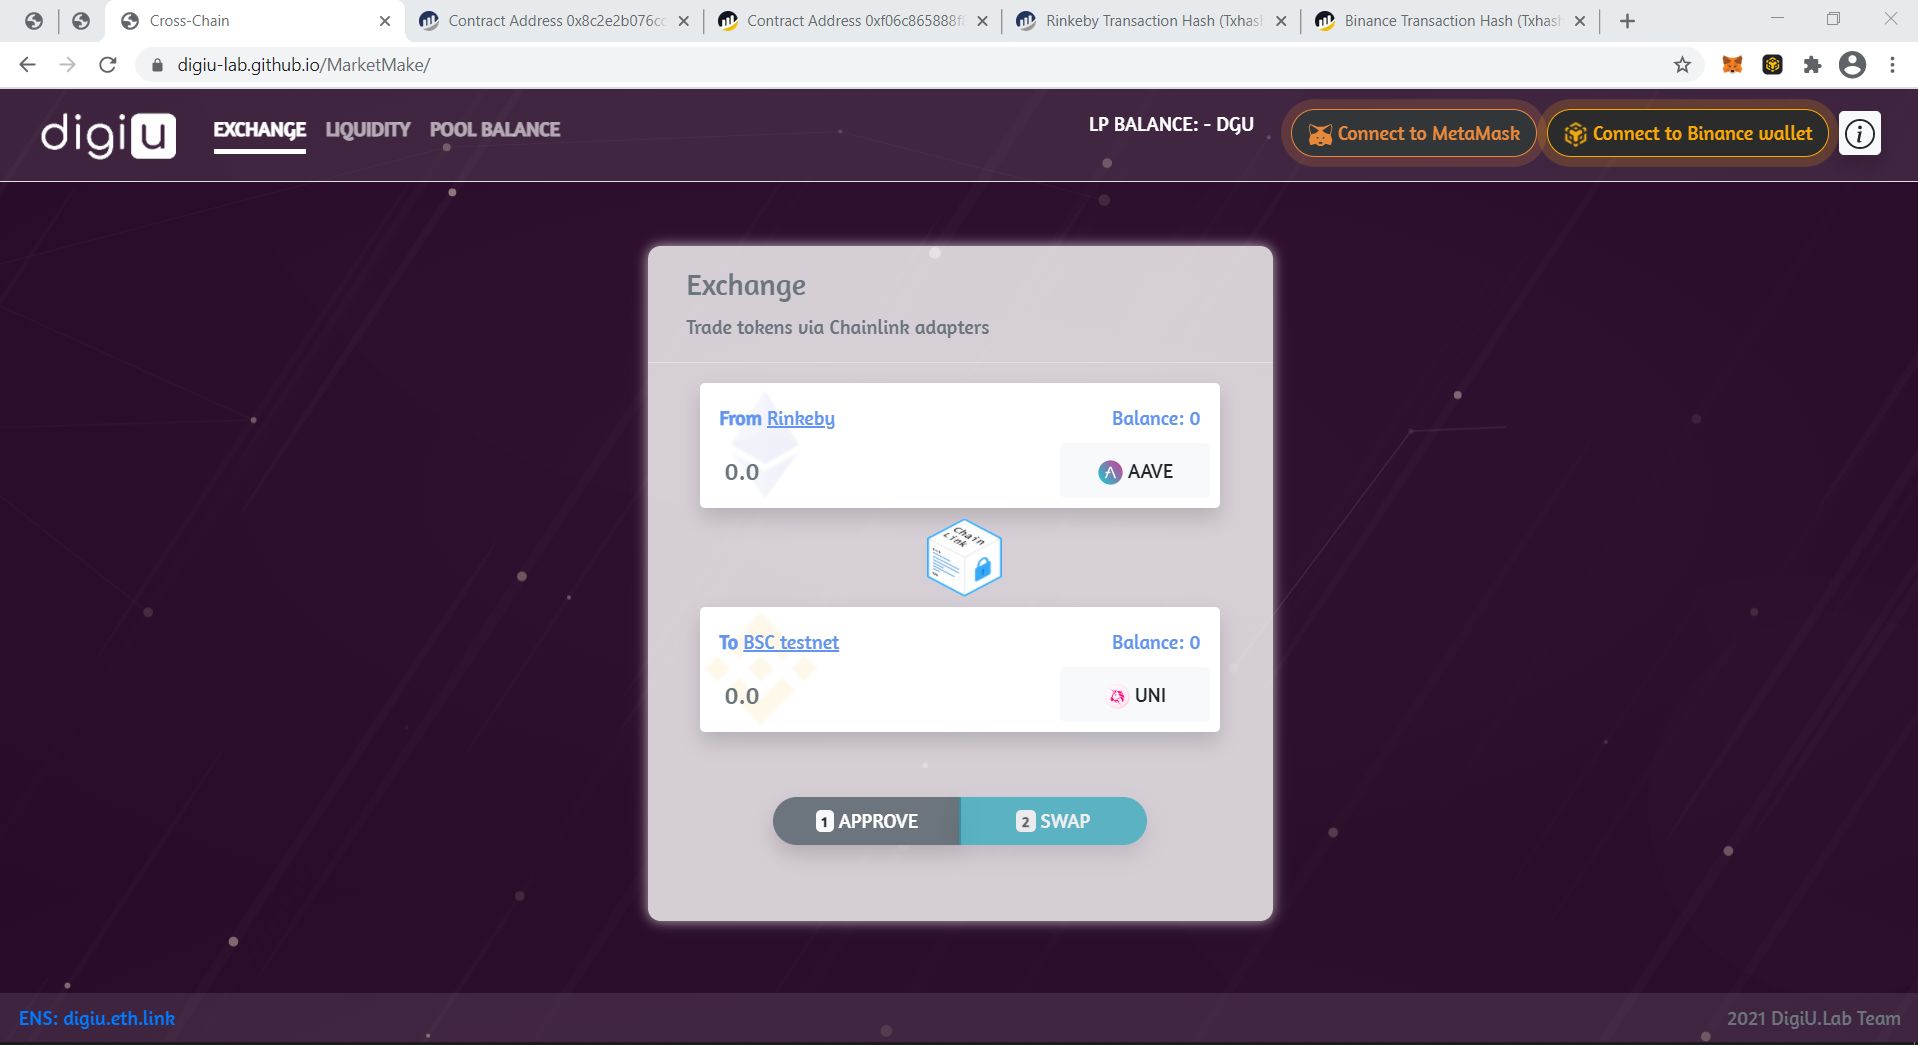Open the AAVE token selector

coord(1135,471)
